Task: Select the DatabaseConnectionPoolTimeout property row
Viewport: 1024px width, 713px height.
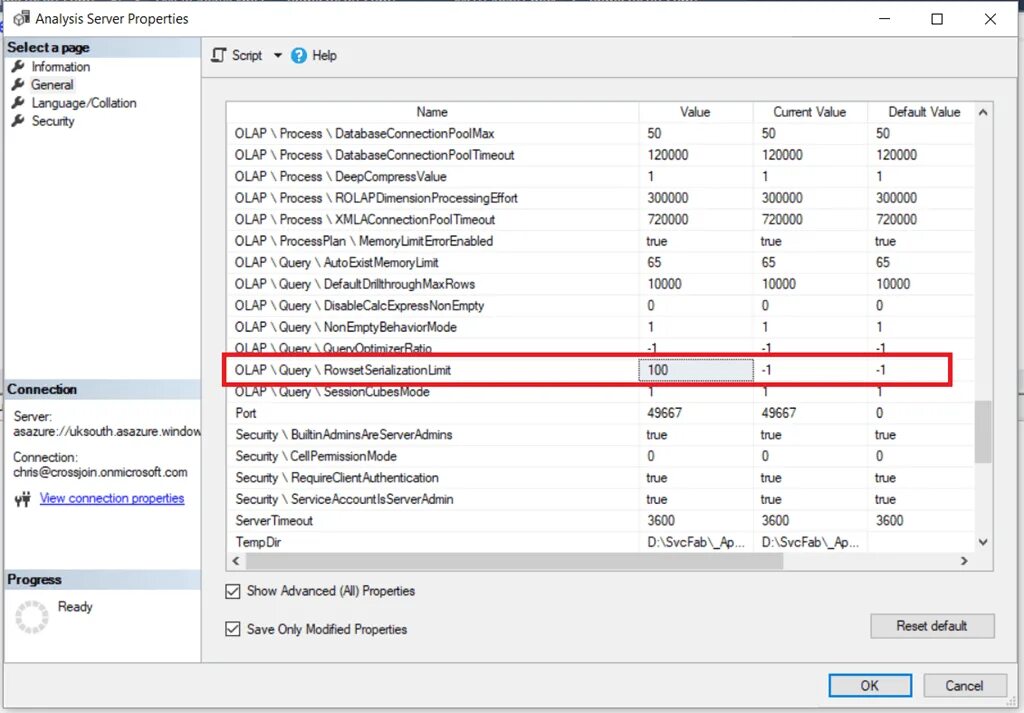Action: tap(600, 155)
